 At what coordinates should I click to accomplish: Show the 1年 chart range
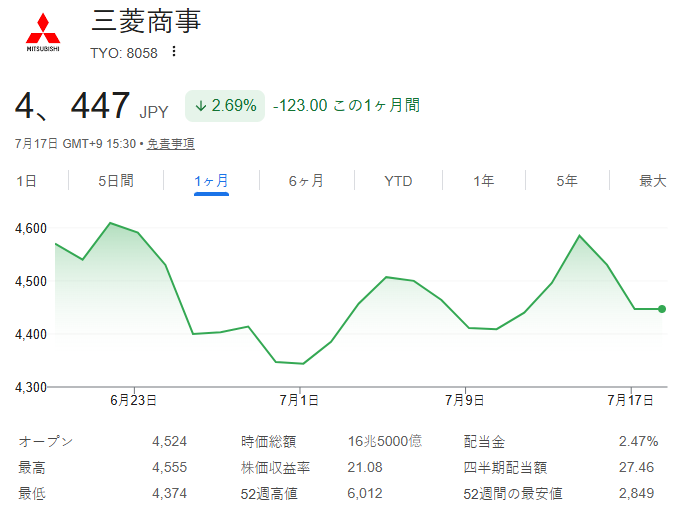click(484, 181)
